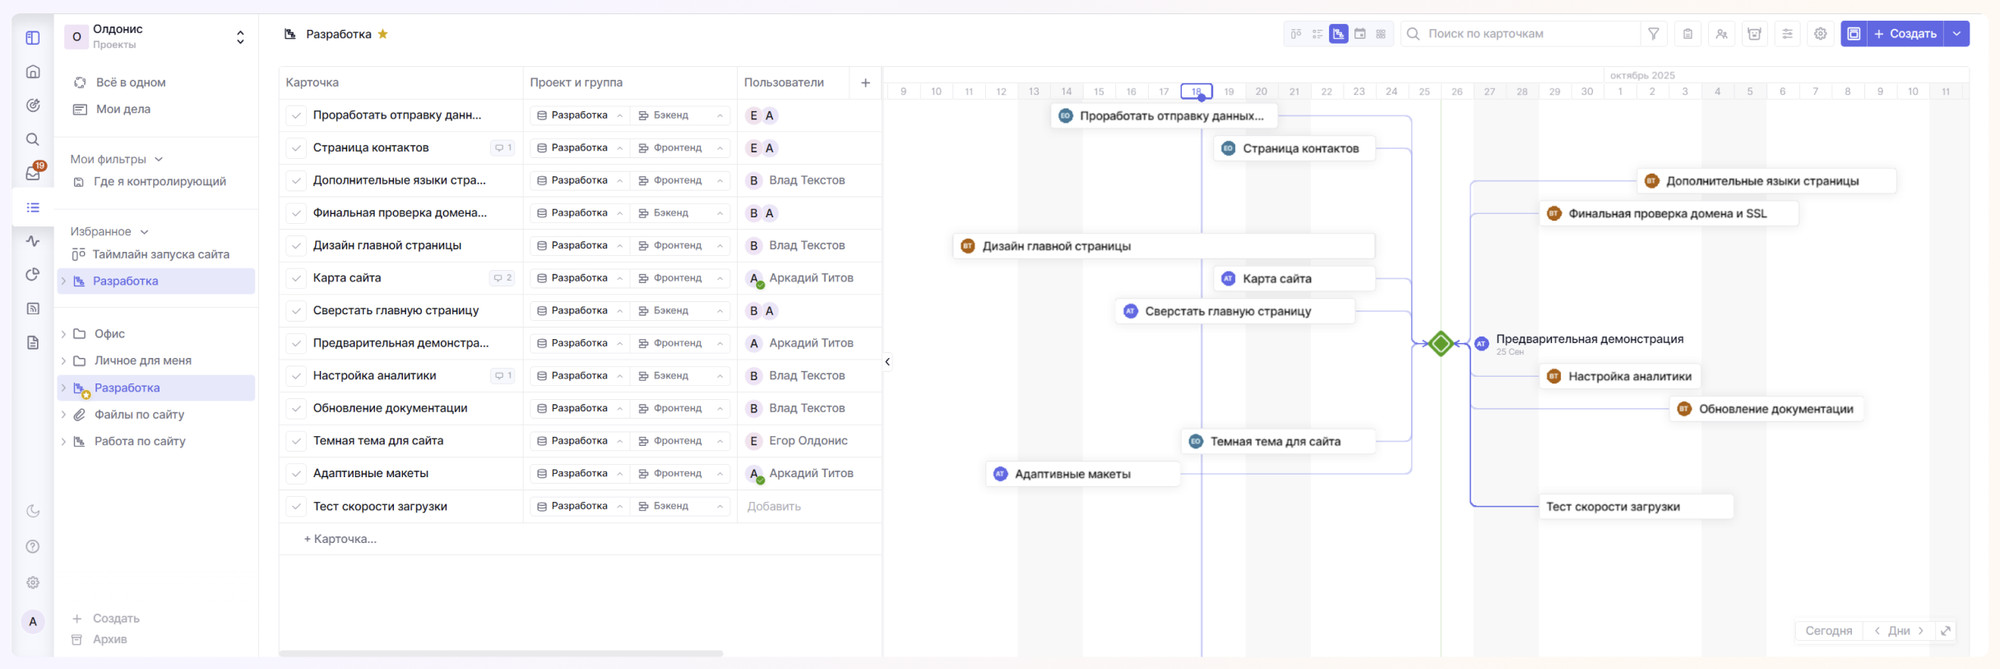Open the filter funnel in card search
This screenshot has width=2000, height=669.
[x=1654, y=34]
